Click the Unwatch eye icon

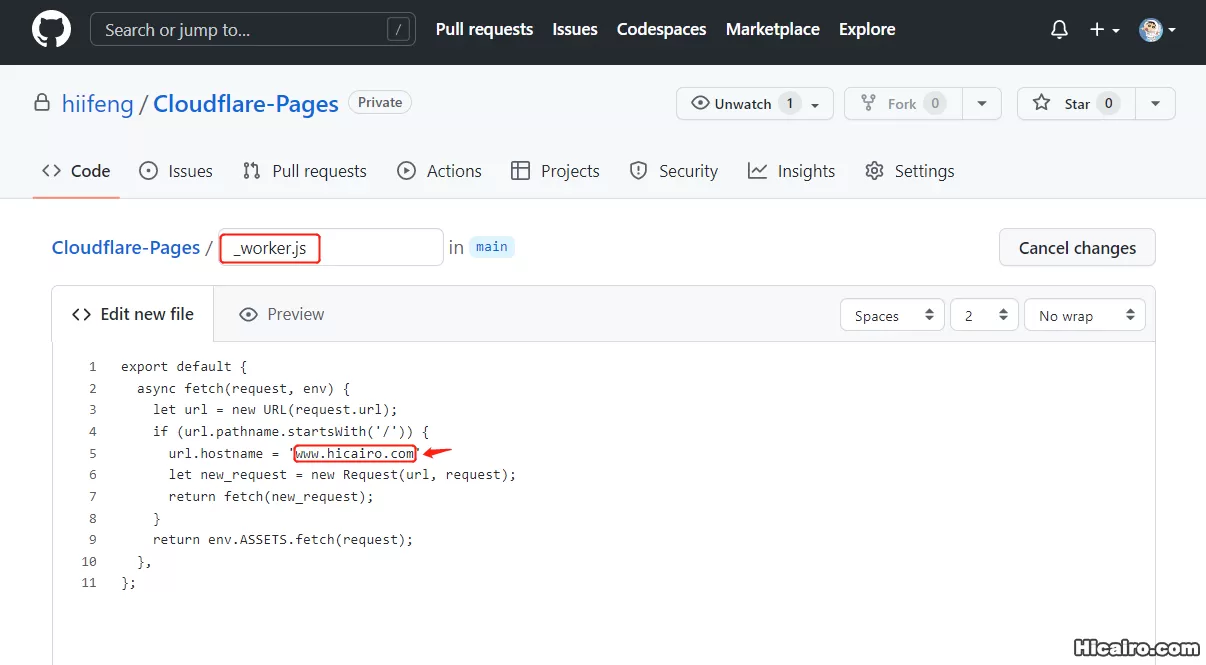[701, 103]
